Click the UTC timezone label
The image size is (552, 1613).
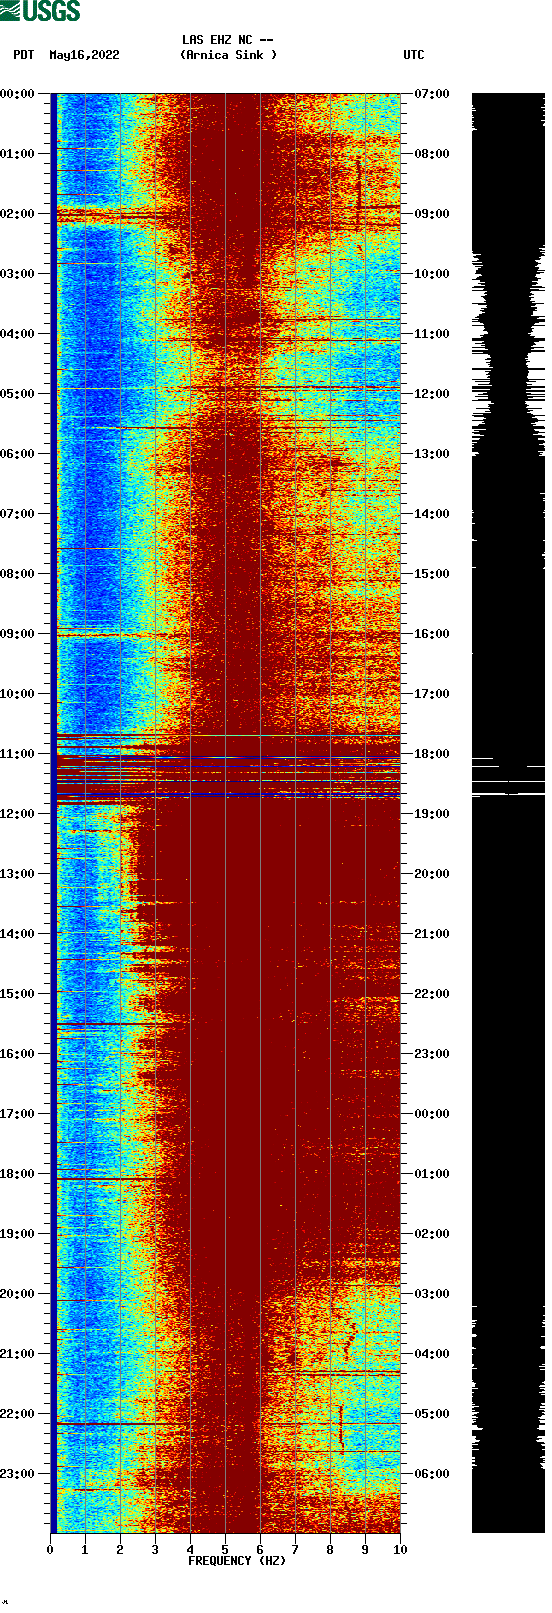pyautogui.click(x=413, y=55)
